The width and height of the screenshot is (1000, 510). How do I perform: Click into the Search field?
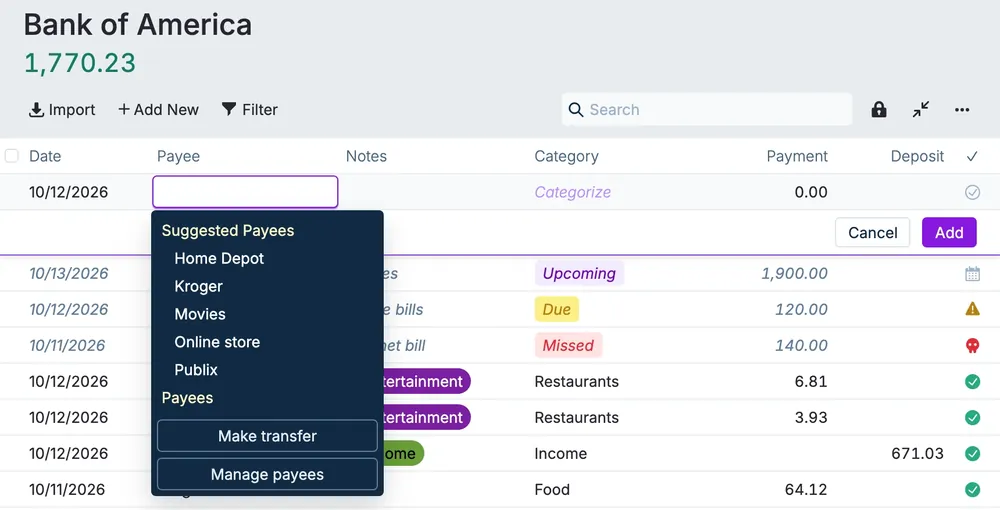tap(707, 110)
